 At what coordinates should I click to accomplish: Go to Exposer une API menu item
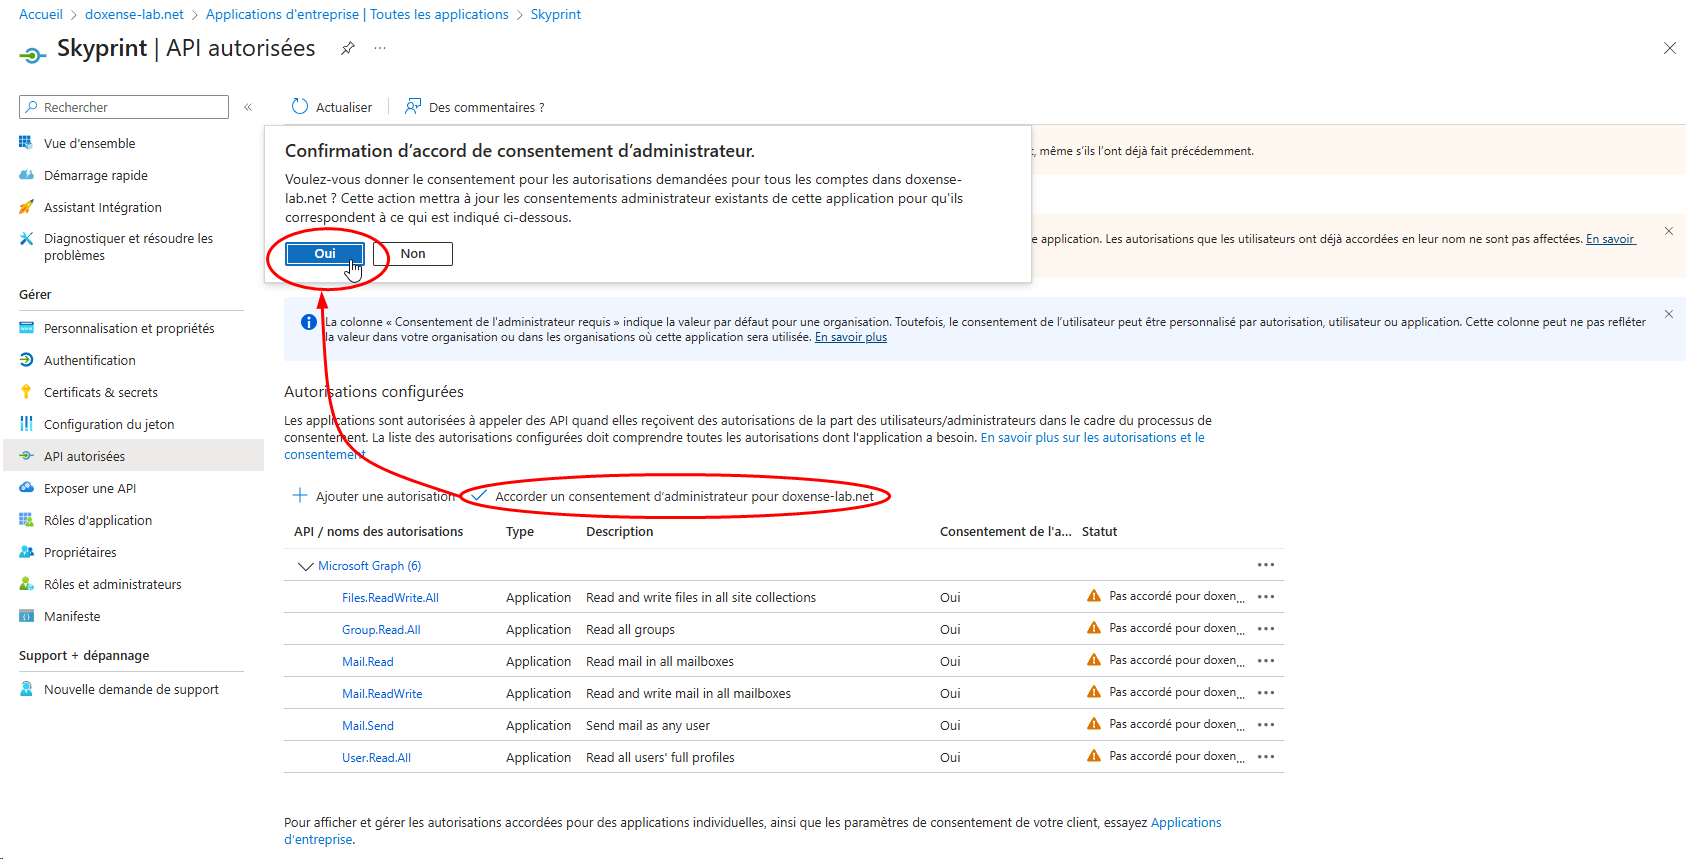[90, 488]
